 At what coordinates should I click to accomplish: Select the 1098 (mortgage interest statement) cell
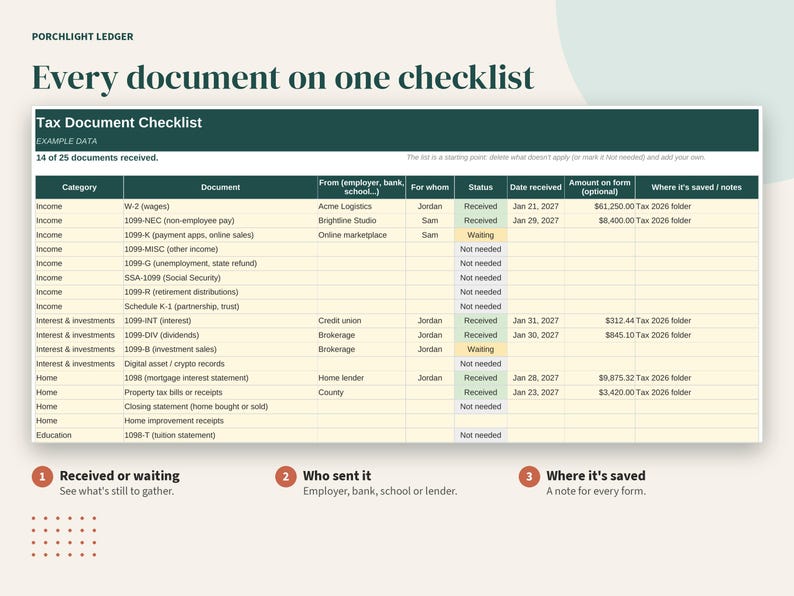tap(220, 378)
